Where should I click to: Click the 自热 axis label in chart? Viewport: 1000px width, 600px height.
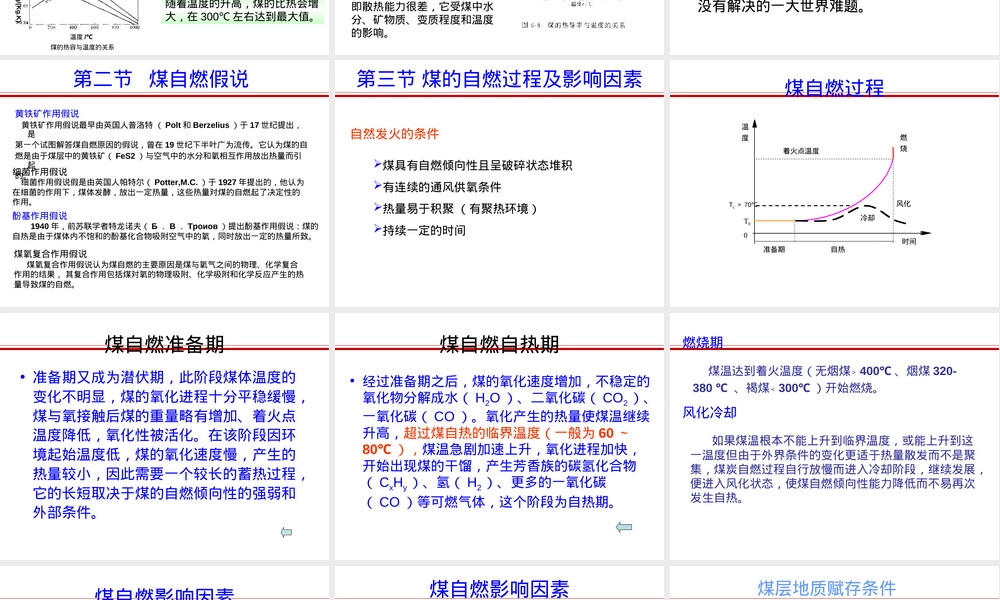click(x=838, y=249)
